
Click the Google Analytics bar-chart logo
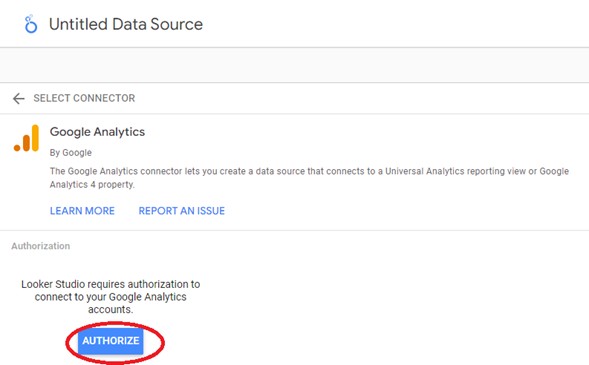[26, 138]
